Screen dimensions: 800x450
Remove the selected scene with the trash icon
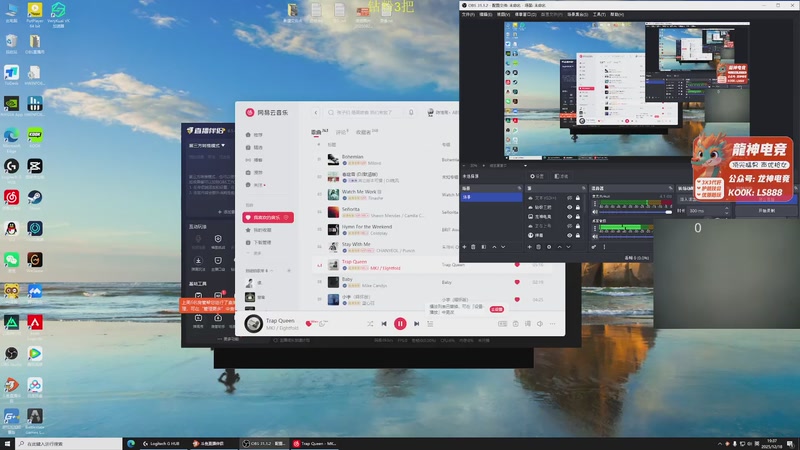point(473,247)
